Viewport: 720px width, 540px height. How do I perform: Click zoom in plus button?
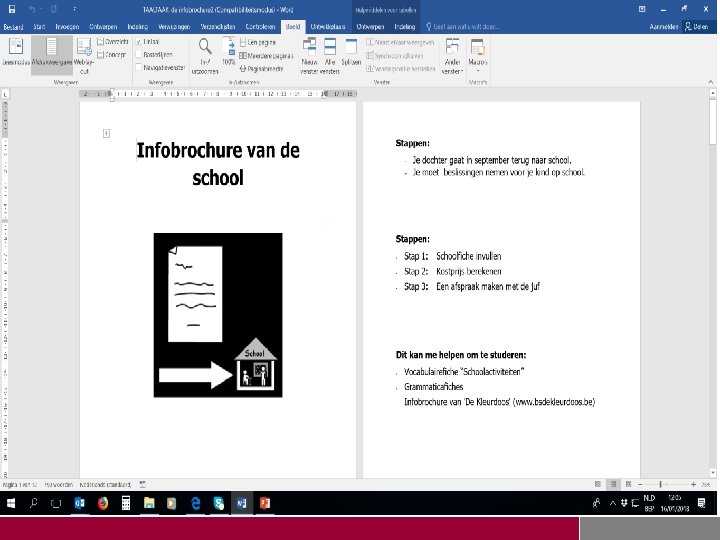coord(693,484)
